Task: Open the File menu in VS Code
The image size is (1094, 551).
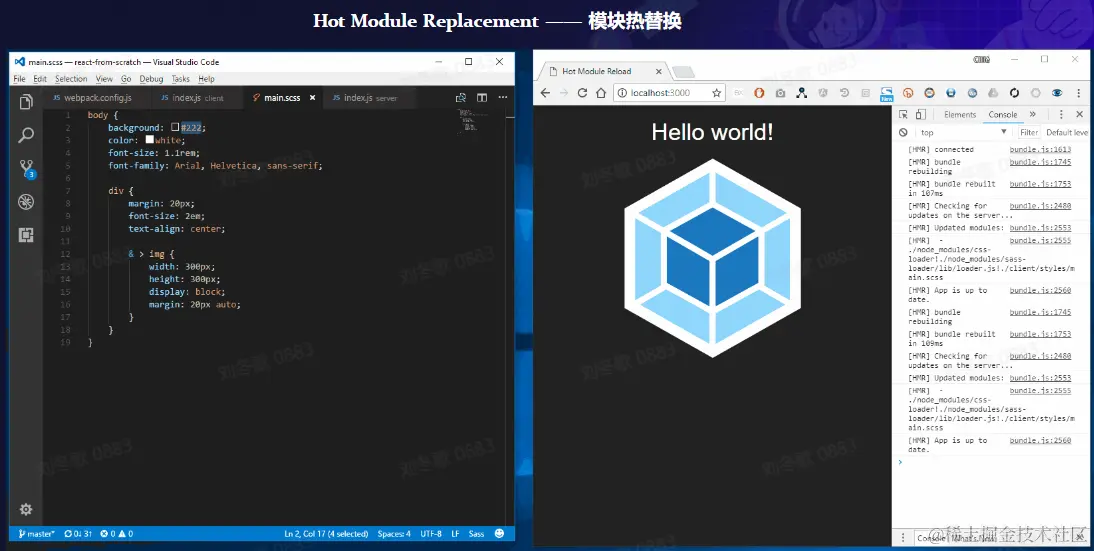Action: coord(20,79)
